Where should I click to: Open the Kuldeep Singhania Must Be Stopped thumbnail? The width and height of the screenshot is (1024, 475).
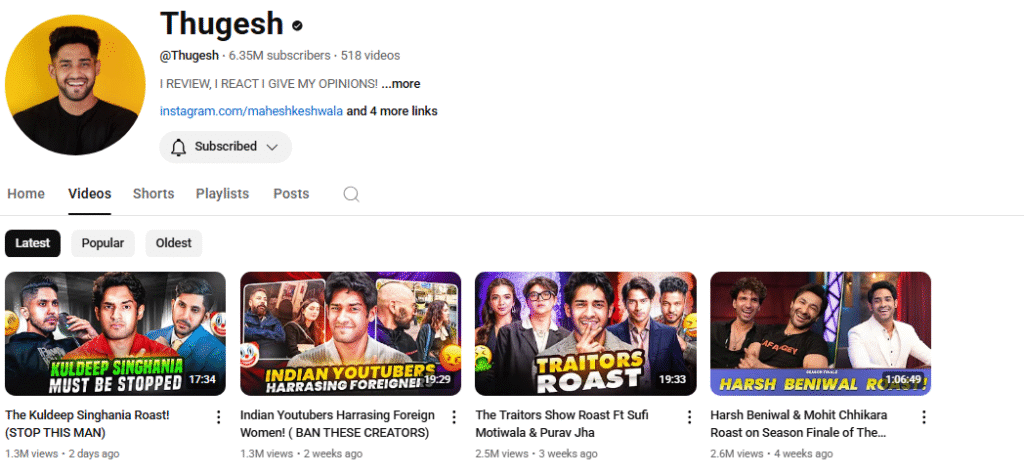click(116, 334)
